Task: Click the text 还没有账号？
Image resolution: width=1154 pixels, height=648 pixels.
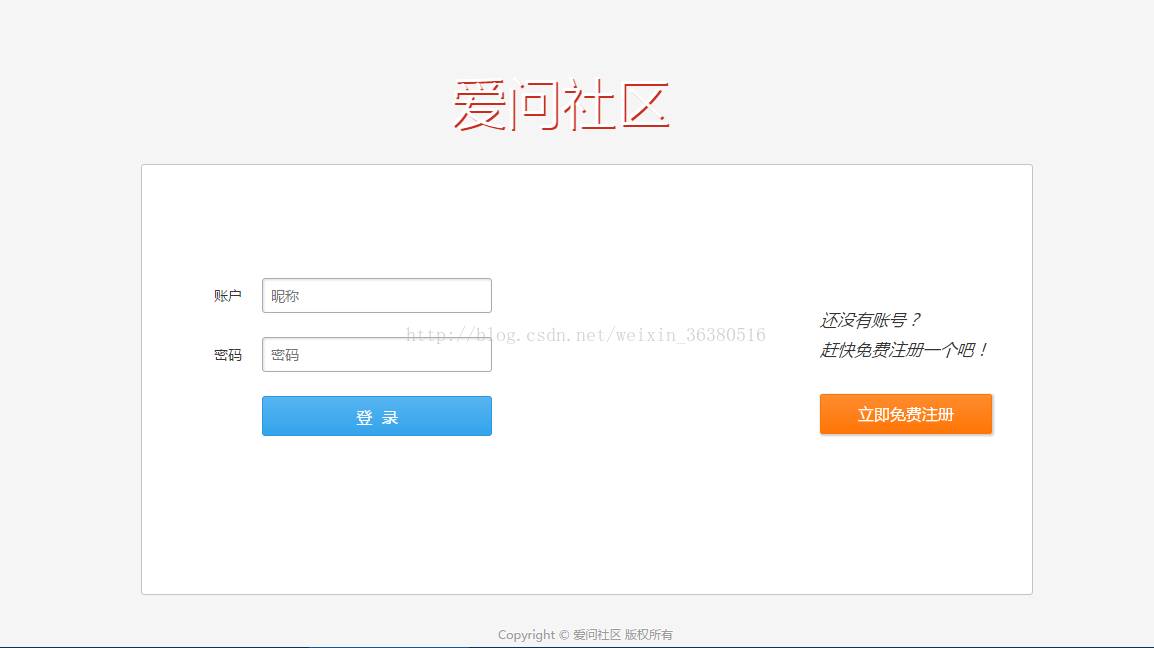Action: pos(870,320)
